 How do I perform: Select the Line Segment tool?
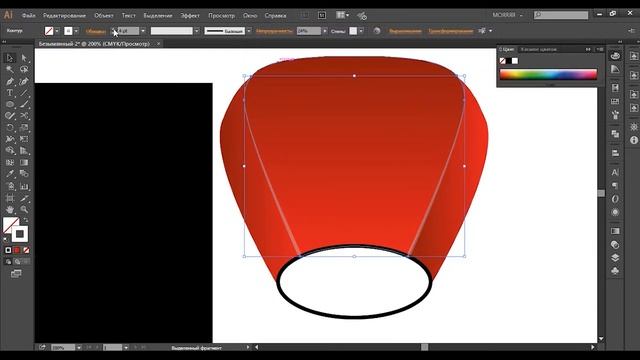point(24,93)
